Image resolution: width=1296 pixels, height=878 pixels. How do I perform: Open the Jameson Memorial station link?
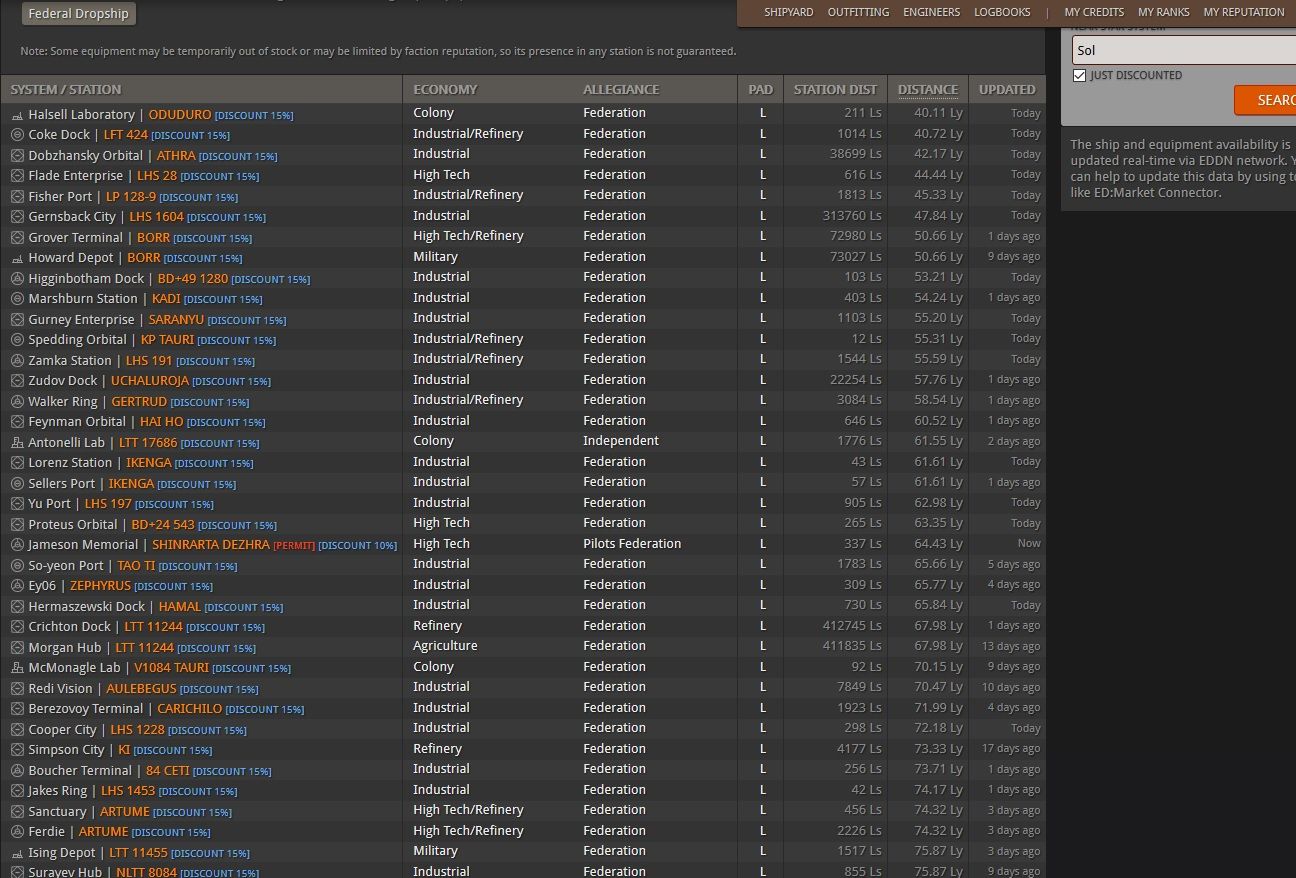[83, 545]
